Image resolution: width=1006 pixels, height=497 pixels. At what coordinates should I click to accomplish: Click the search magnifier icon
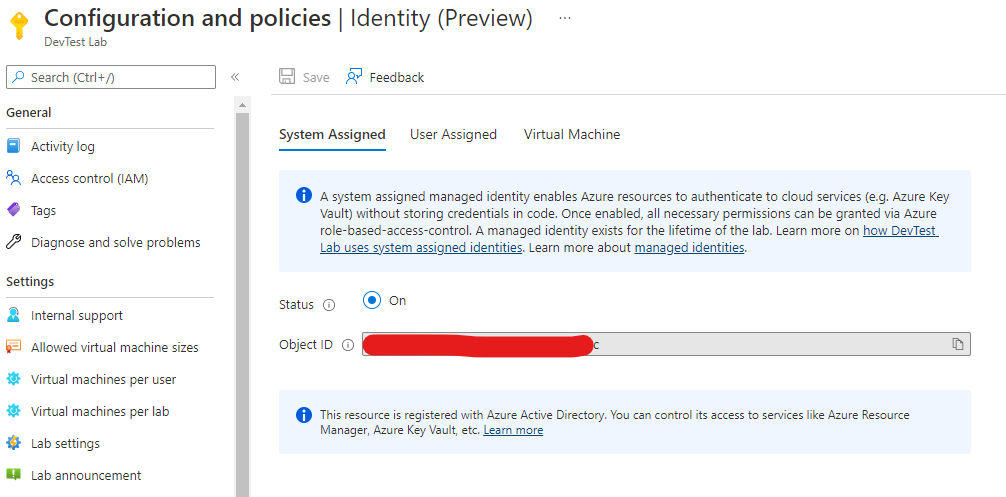click(19, 77)
